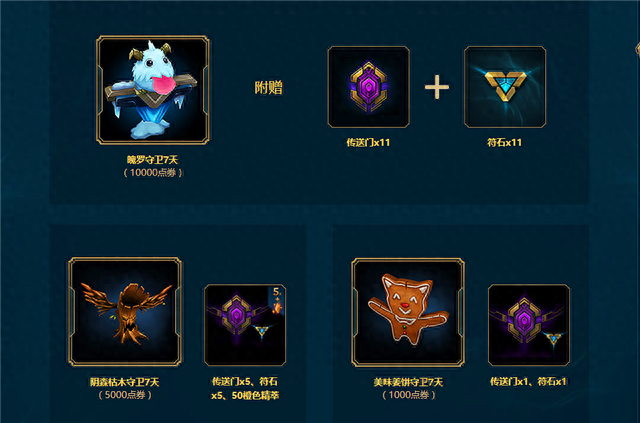Click the purple portal icon x11
Image resolution: width=640 pixels, height=423 pixels.
tap(369, 87)
